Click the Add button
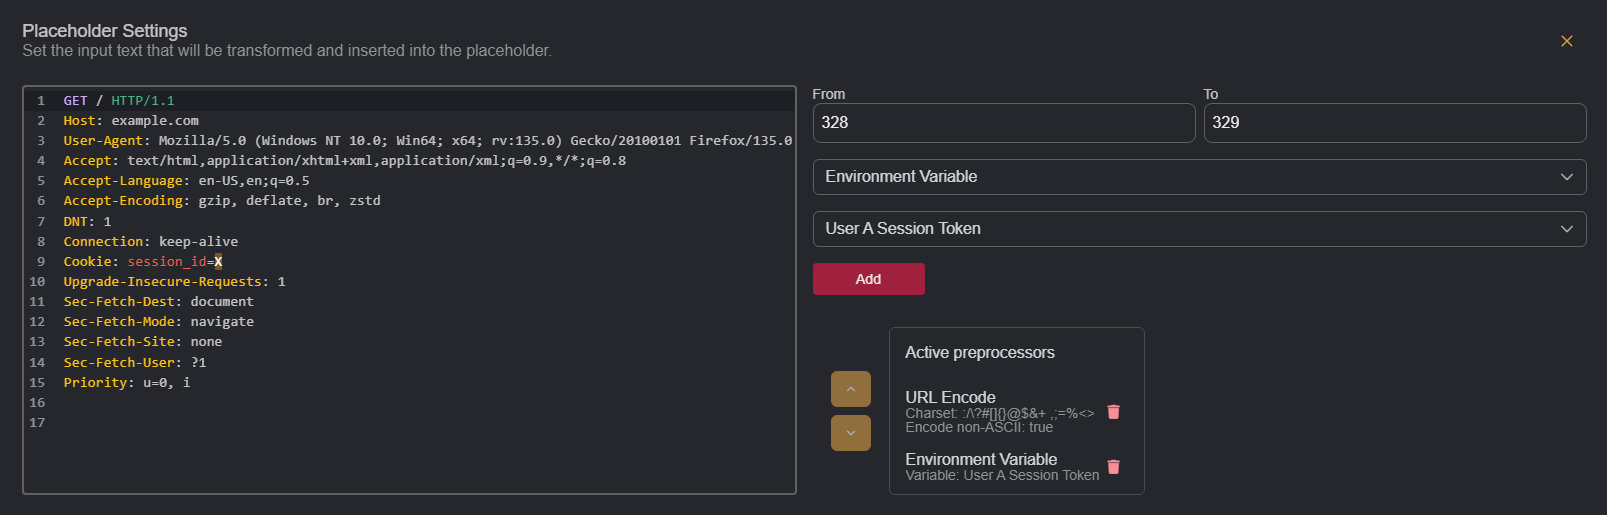The image size is (1607, 515). tap(868, 279)
